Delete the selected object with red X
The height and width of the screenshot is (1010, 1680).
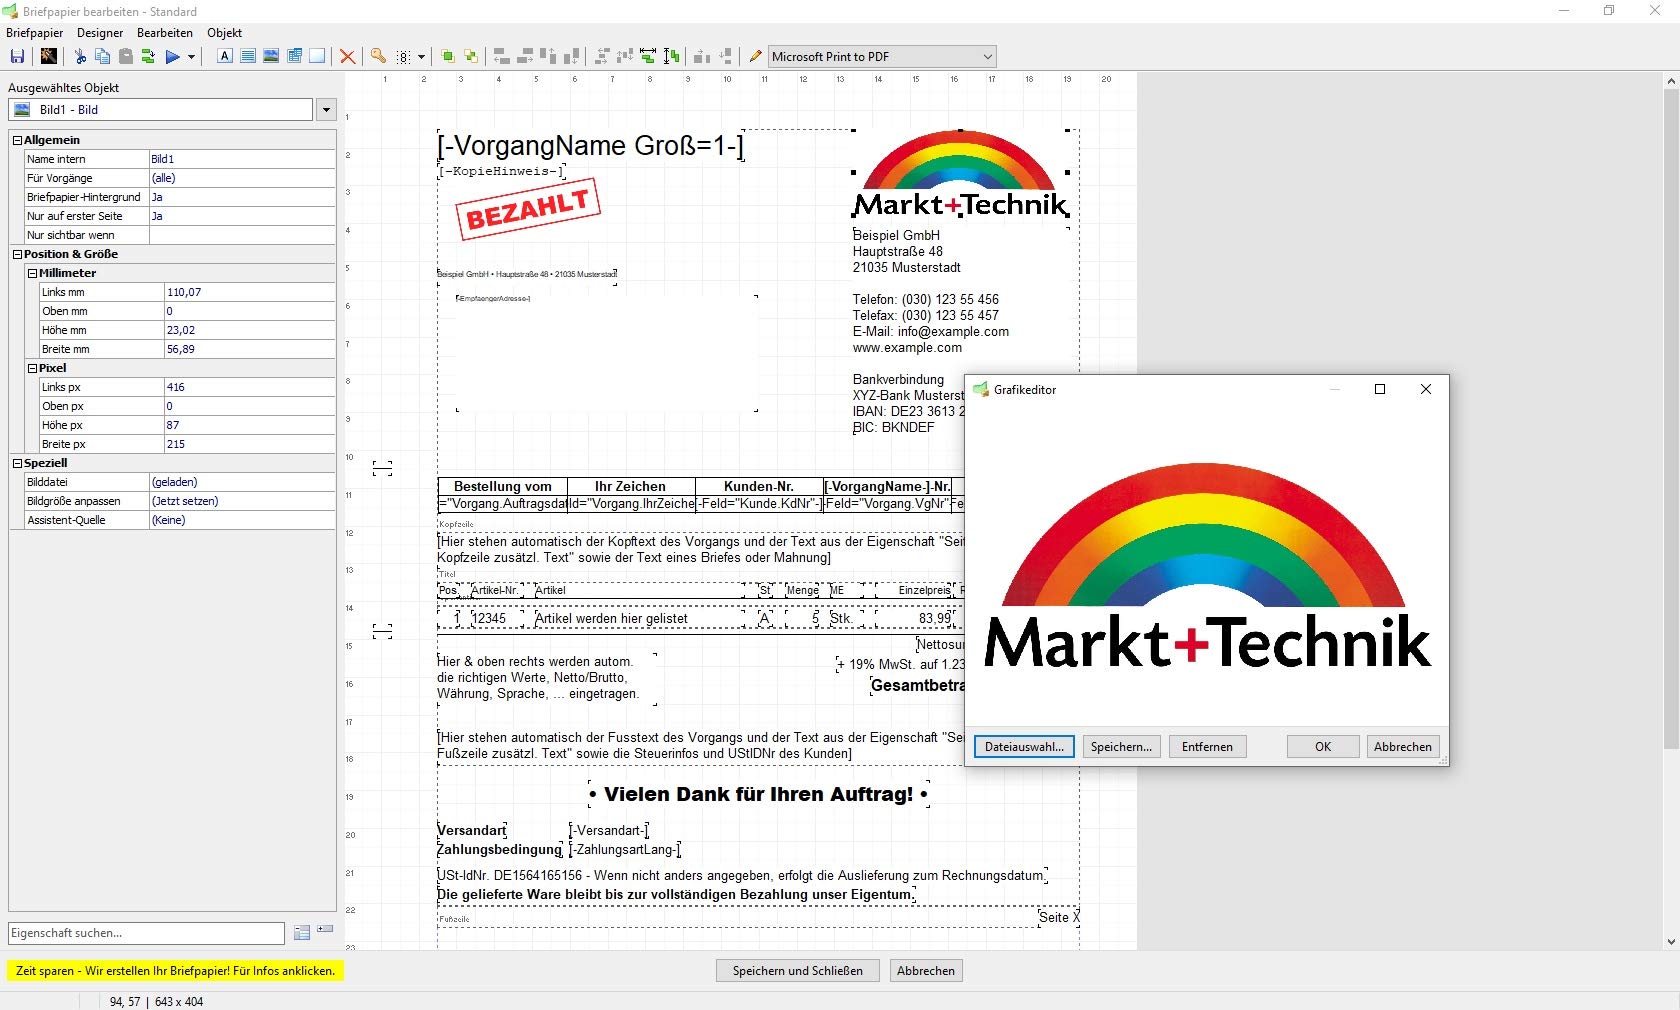pos(347,57)
